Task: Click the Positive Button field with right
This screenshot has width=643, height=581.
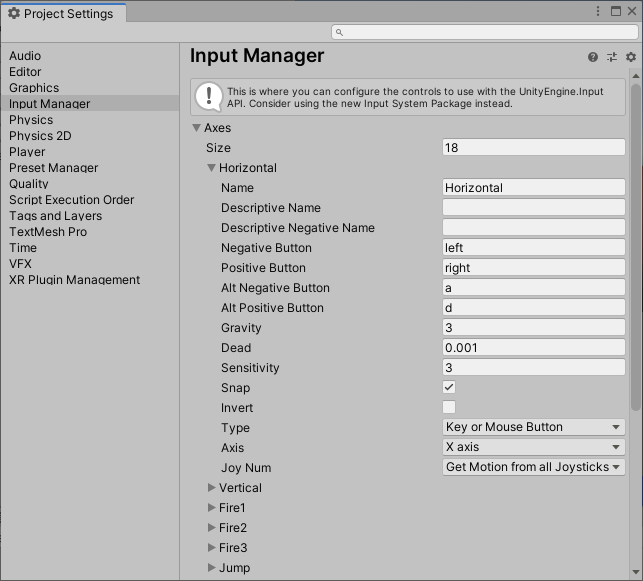Action: click(534, 267)
